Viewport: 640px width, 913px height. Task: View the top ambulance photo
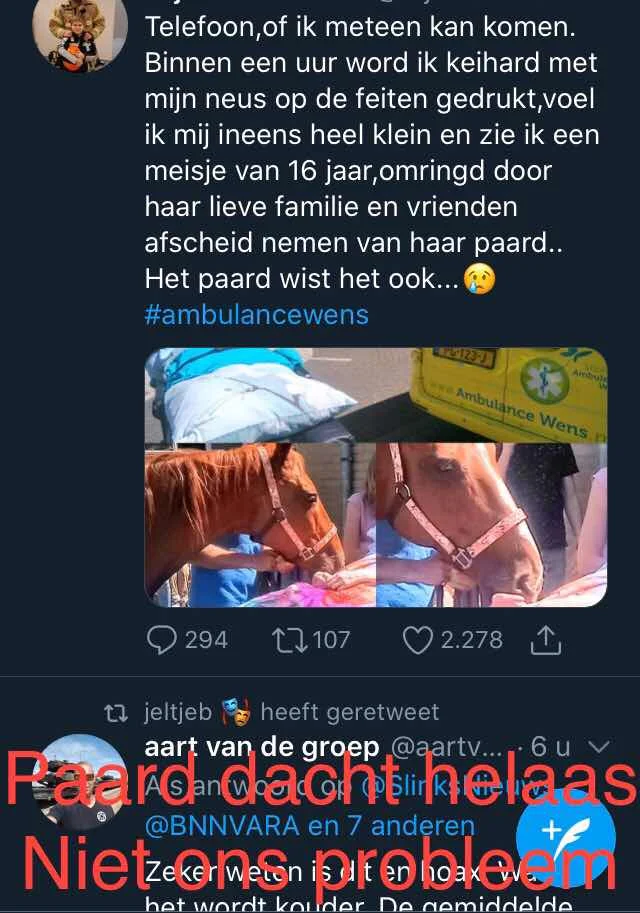(x=376, y=394)
